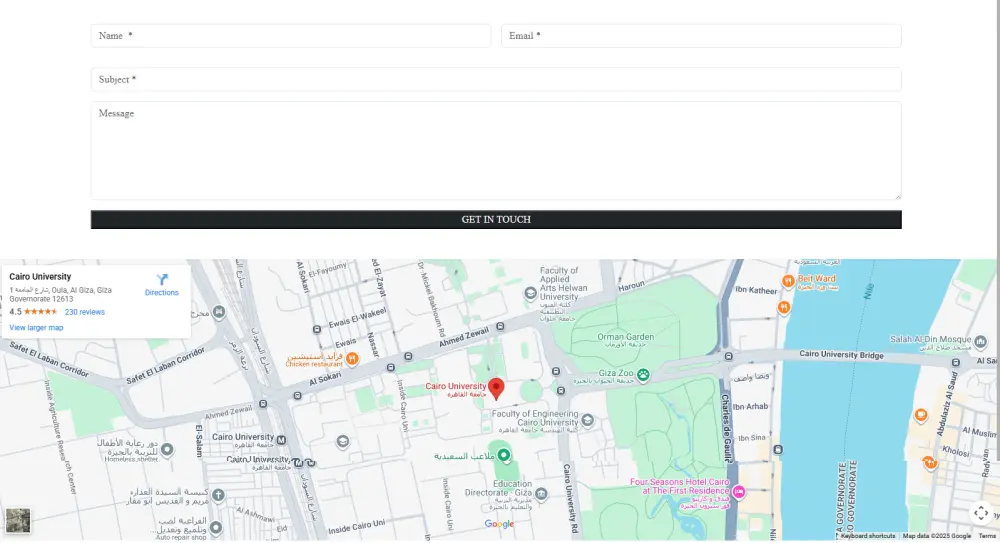The height and width of the screenshot is (543, 1000).
Task: Click the Education Directorate Giza marker
Action: point(541,493)
